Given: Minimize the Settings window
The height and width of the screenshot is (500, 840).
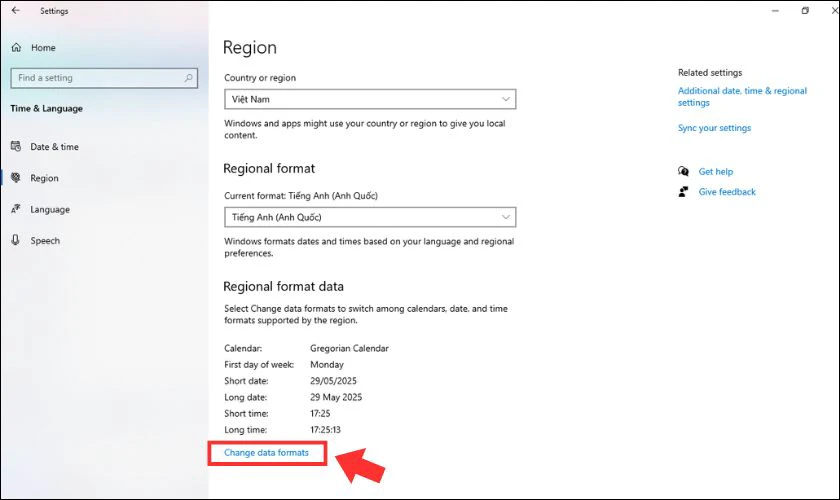Looking at the screenshot, I should click(x=775, y=11).
